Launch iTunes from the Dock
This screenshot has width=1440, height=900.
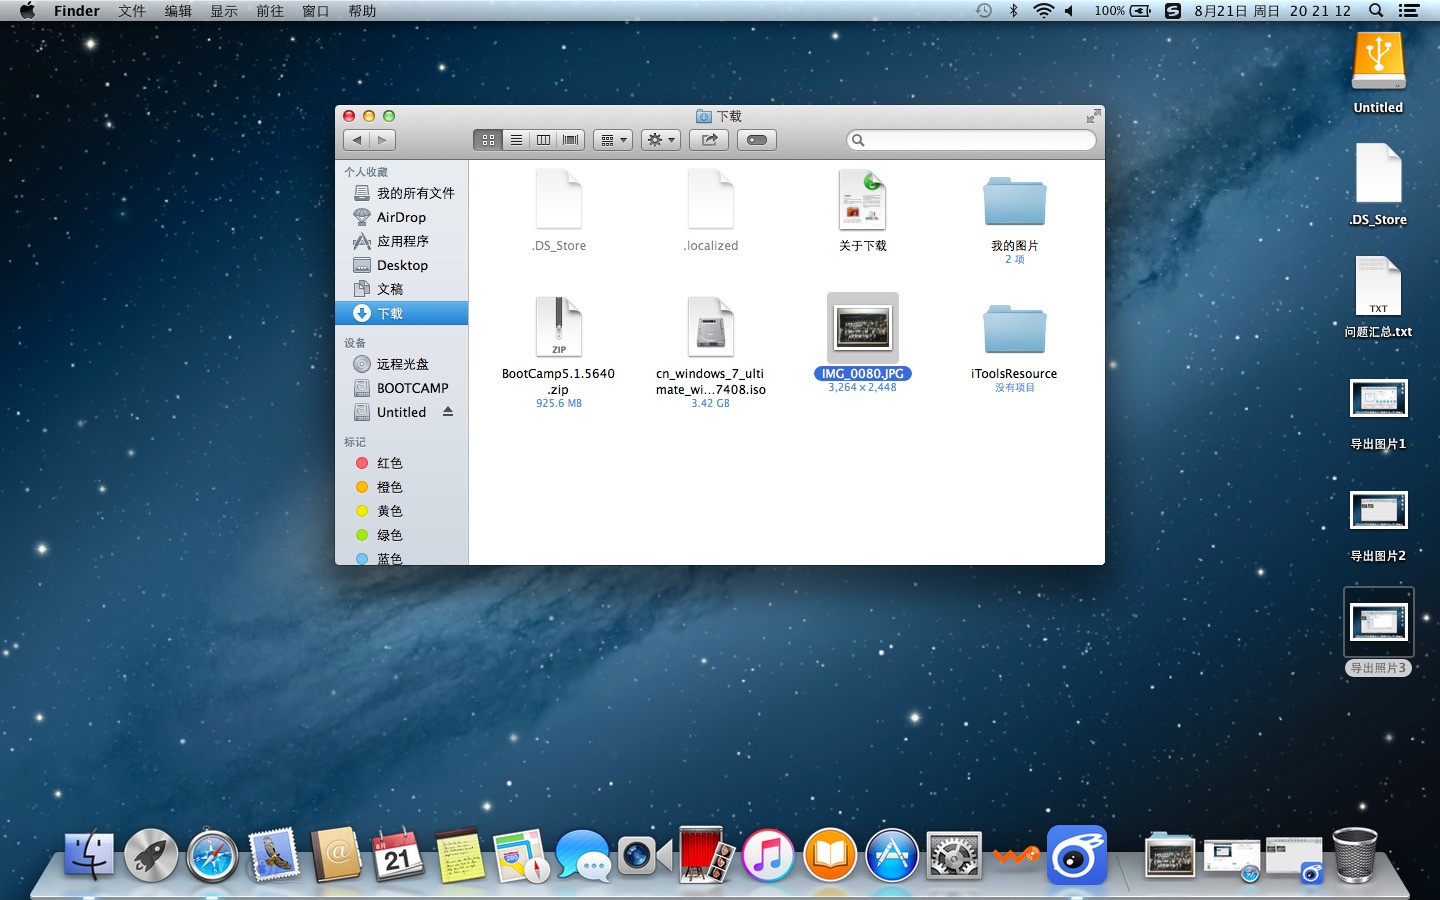pyautogui.click(x=768, y=856)
